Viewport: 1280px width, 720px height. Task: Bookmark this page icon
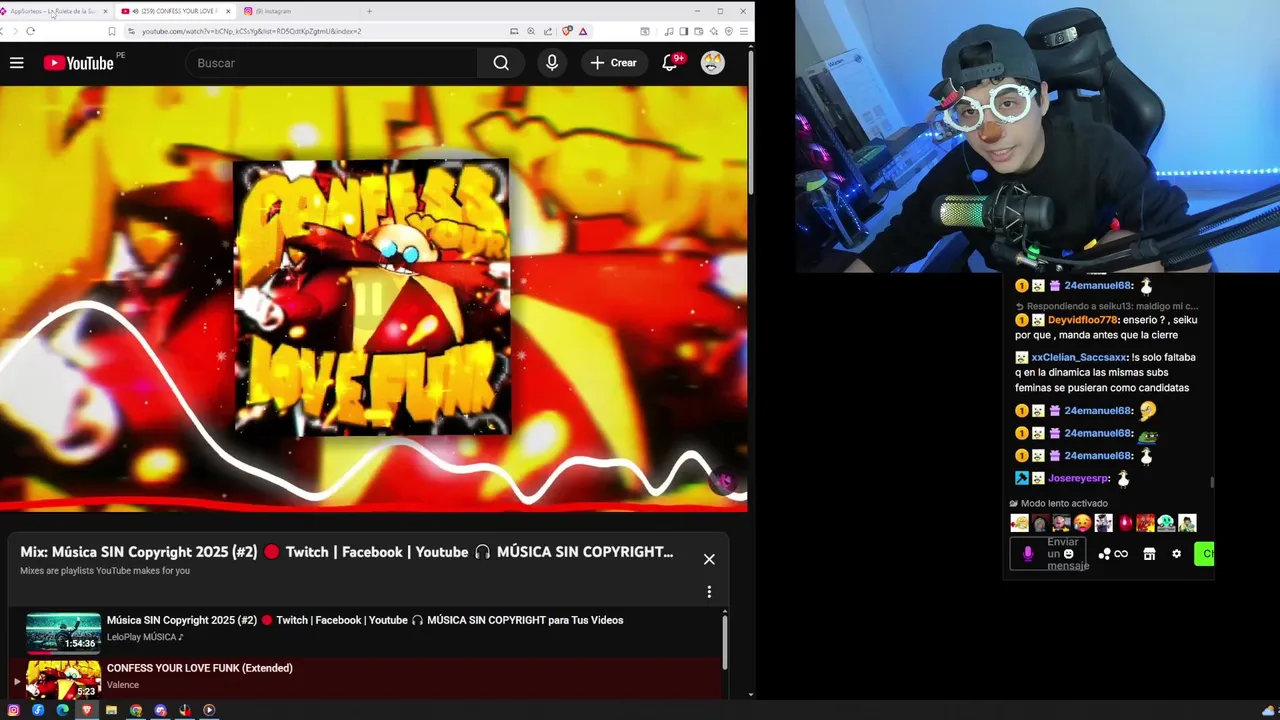point(111,31)
